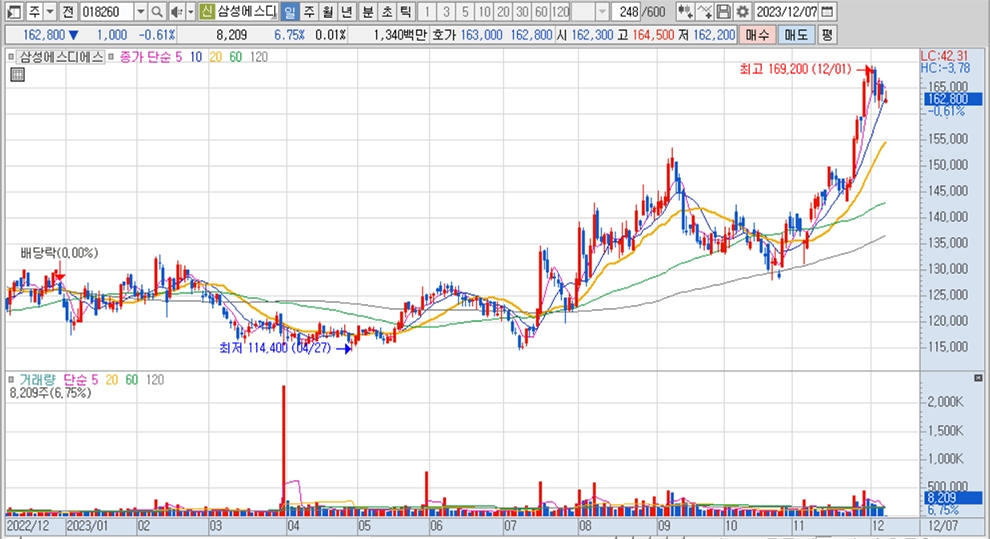Click the 162,800 current price axis tag
The width and height of the screenshot is (990, 539).
(x=953, y=99)
